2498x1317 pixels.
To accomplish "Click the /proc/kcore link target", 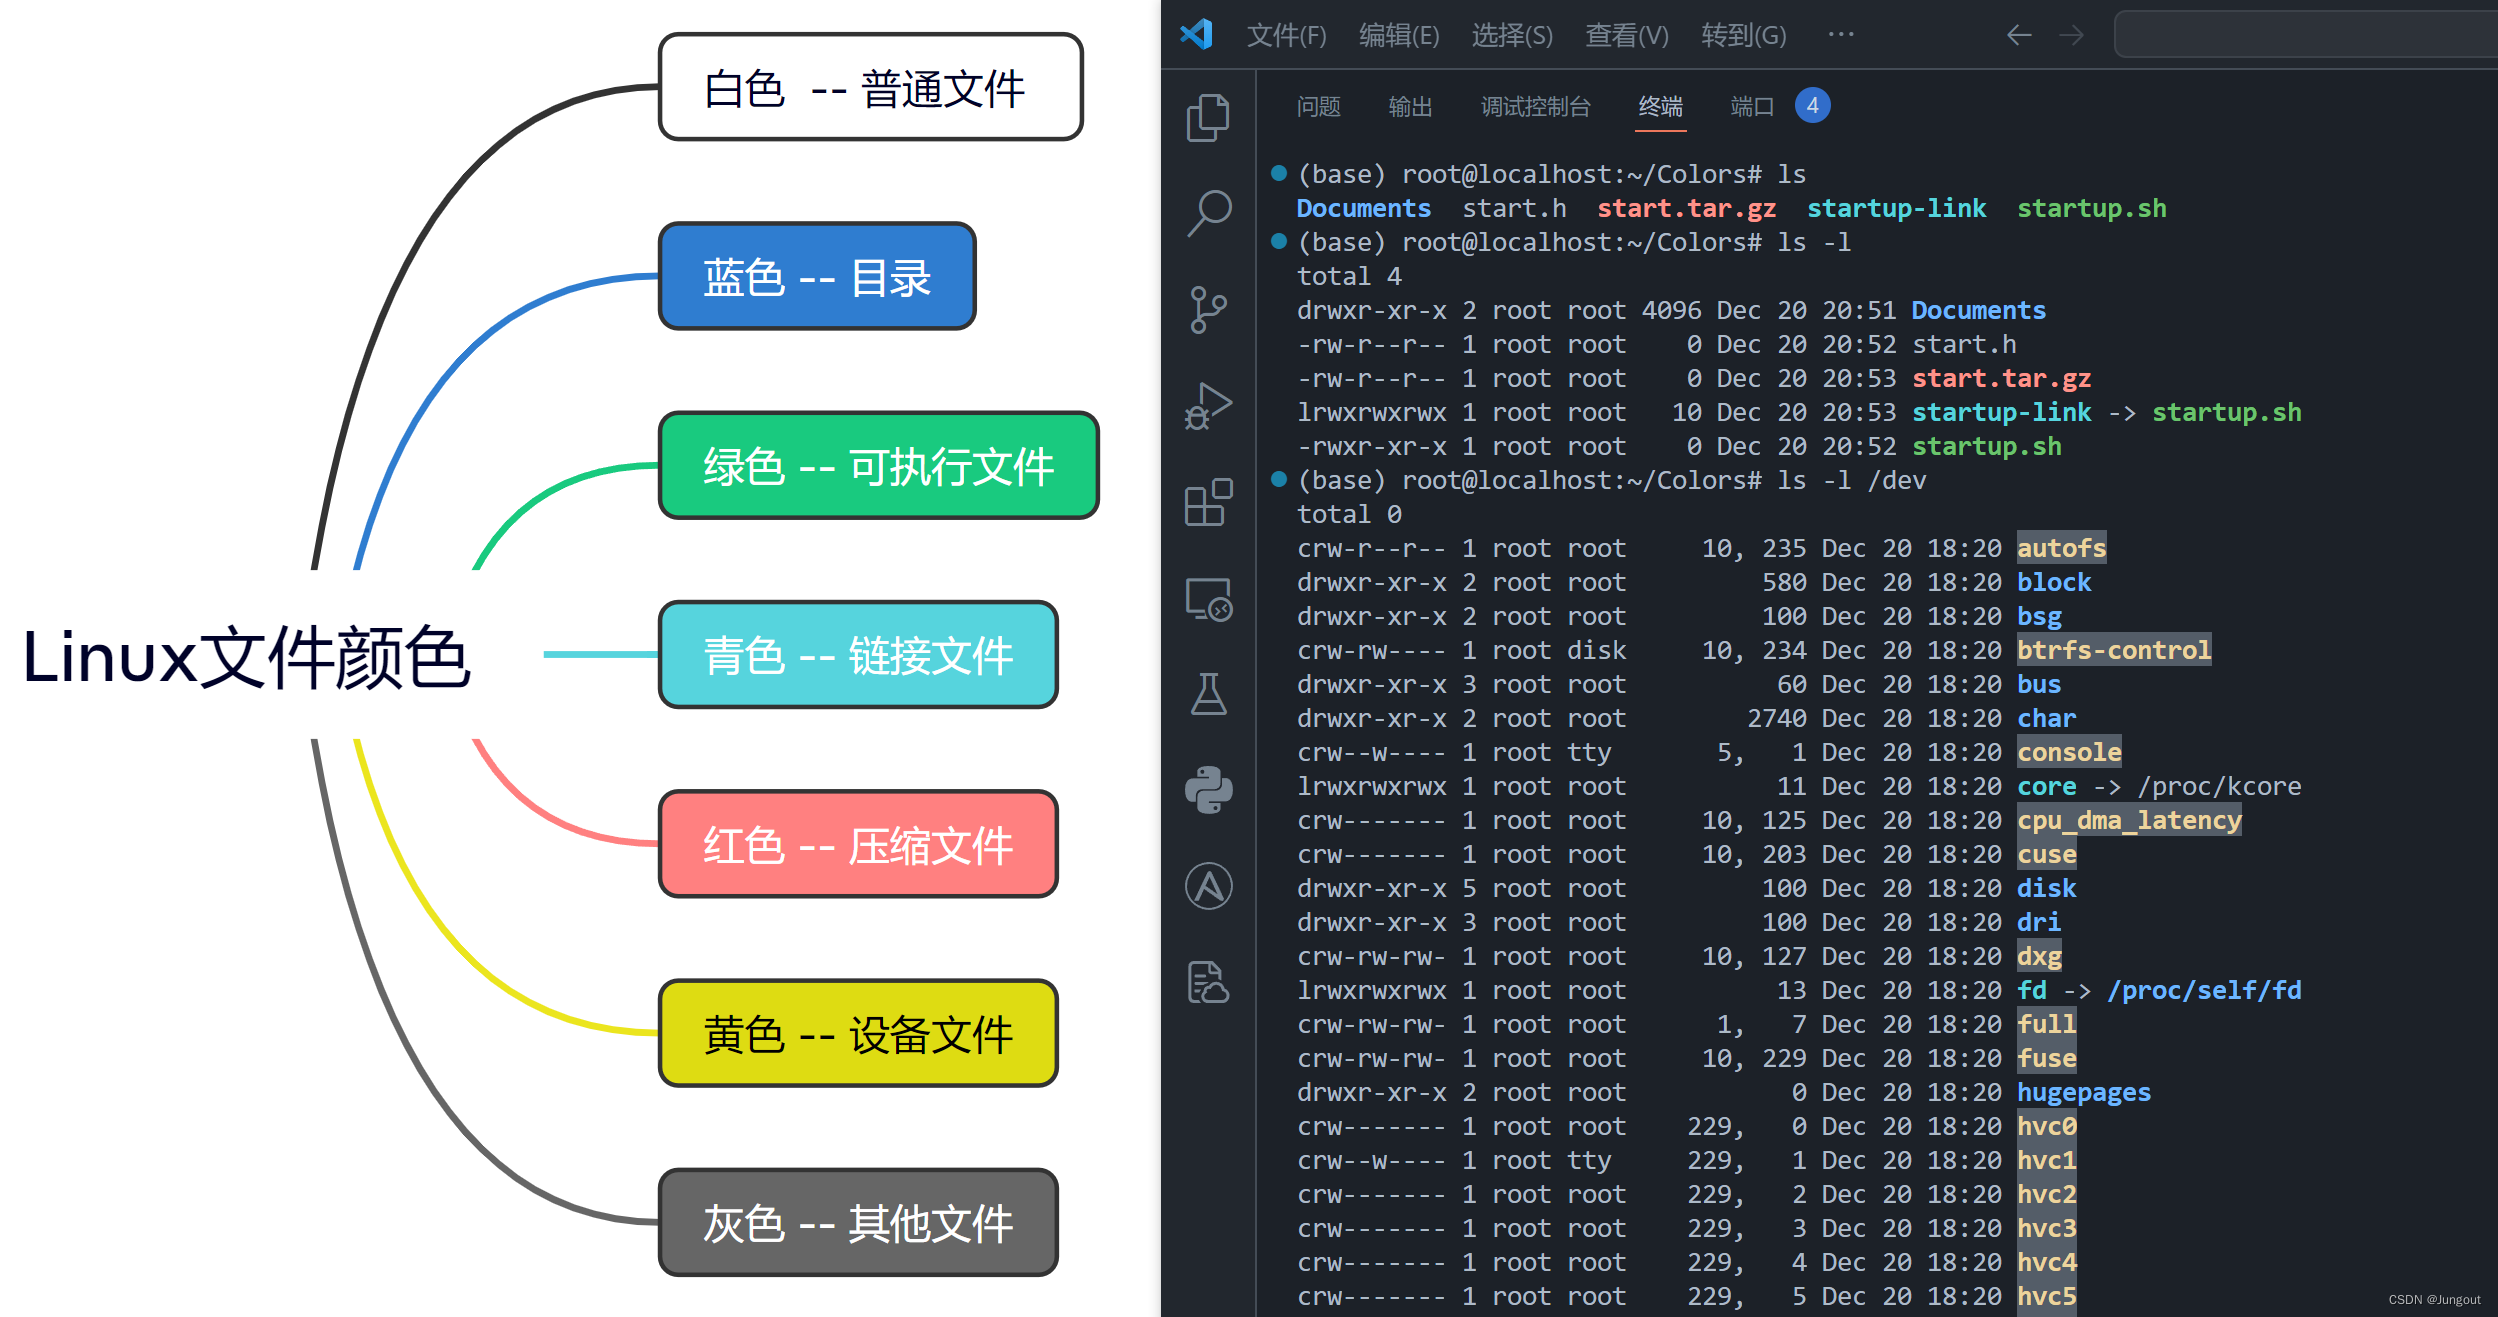I will tap(2219, 786).
